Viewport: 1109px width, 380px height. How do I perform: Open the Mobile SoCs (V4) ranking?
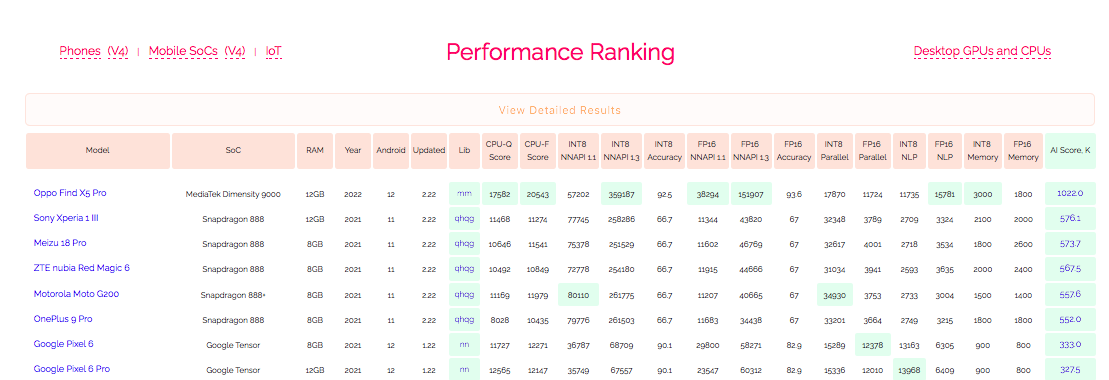pos(197,52)
